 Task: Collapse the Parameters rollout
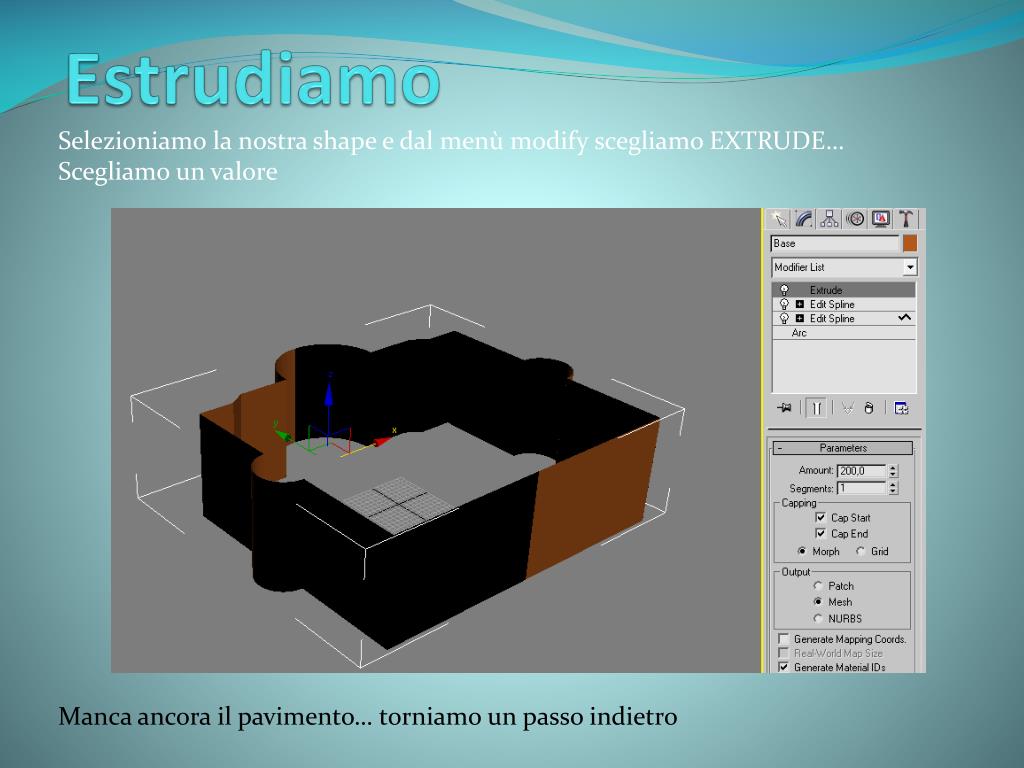[842, 448]
